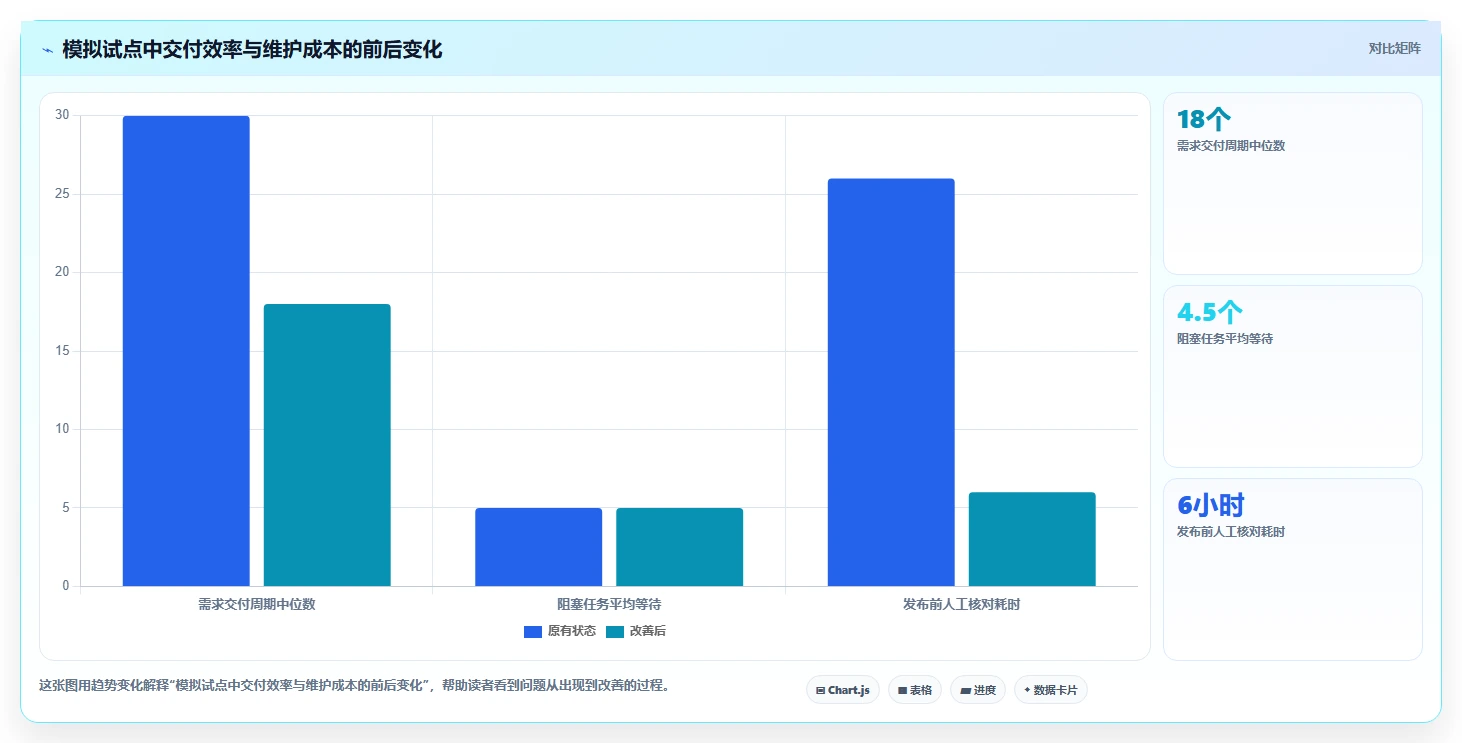The width and height of the screenshot is (1462, 743).
Task: Click the teal 需求交付周期中位数 bar
Action: pos(327,445)
